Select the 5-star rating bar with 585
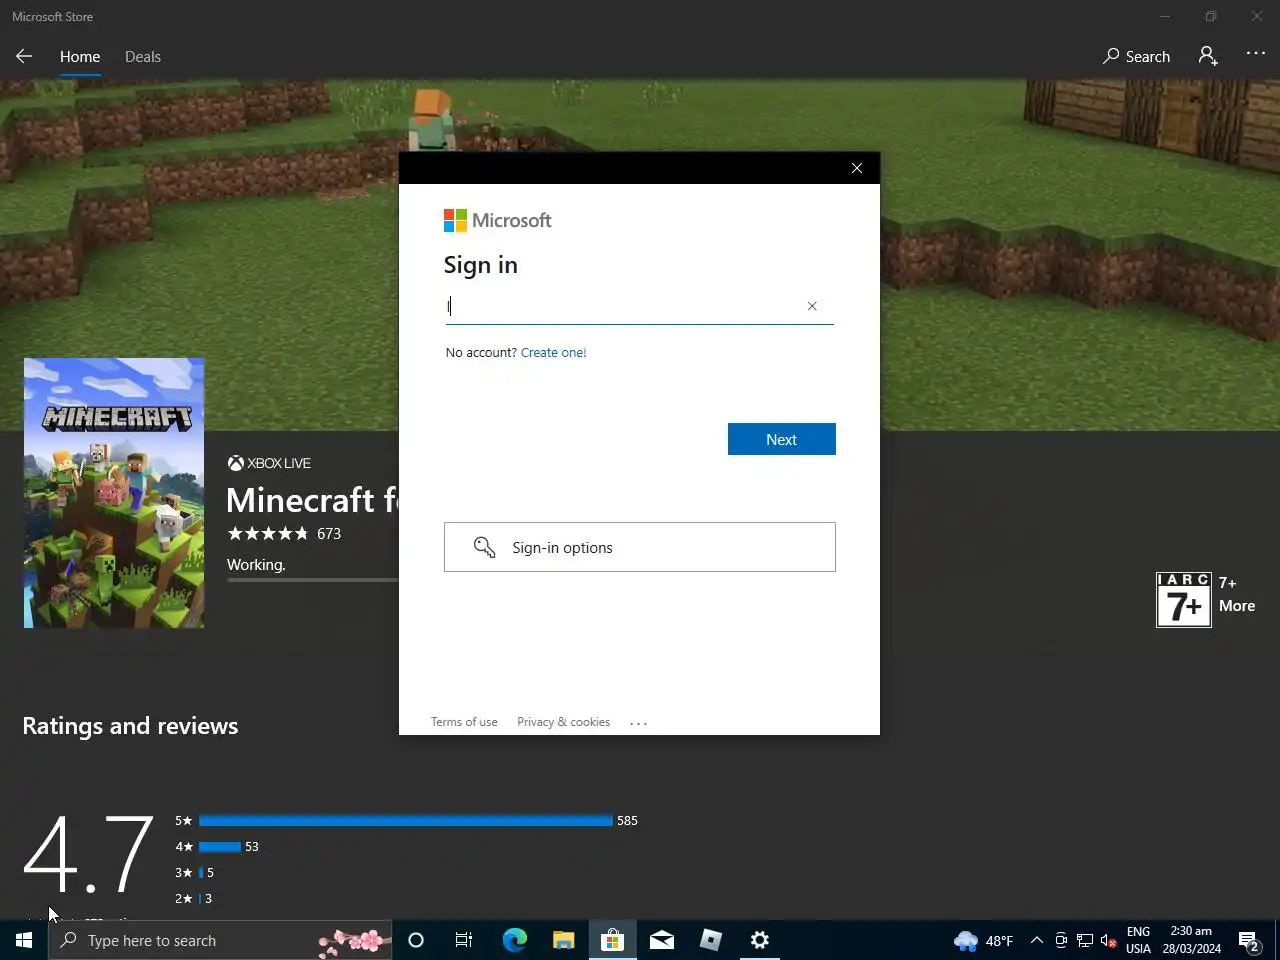Screen dimensions: 1280x960 (x=406, y=820)
